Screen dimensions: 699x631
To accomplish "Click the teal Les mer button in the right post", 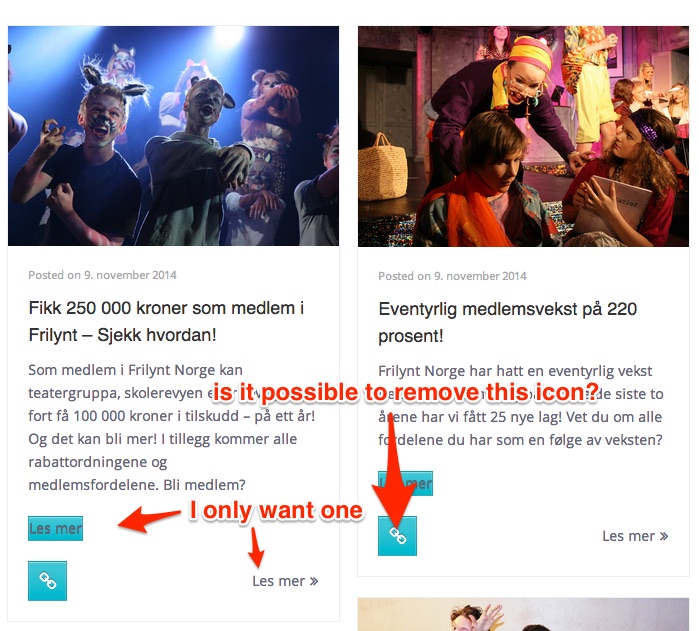I will (405, 483).
